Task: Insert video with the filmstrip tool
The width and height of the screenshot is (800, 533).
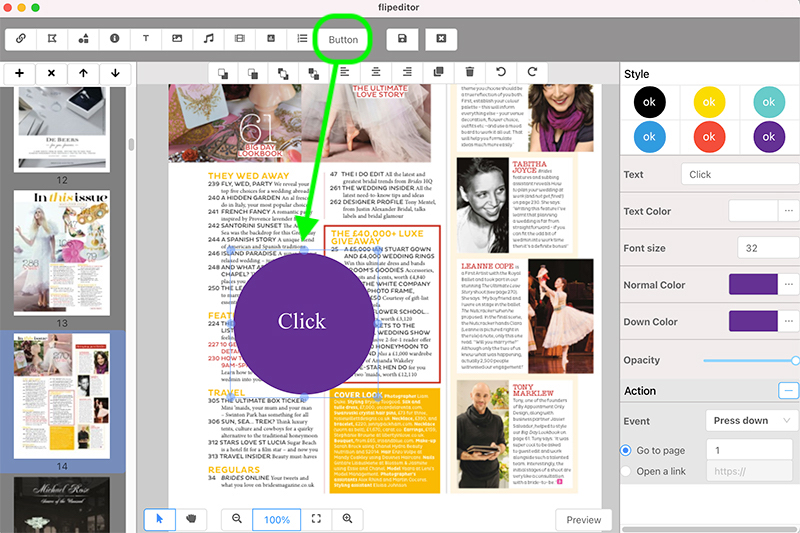Action: click(239, 39)
